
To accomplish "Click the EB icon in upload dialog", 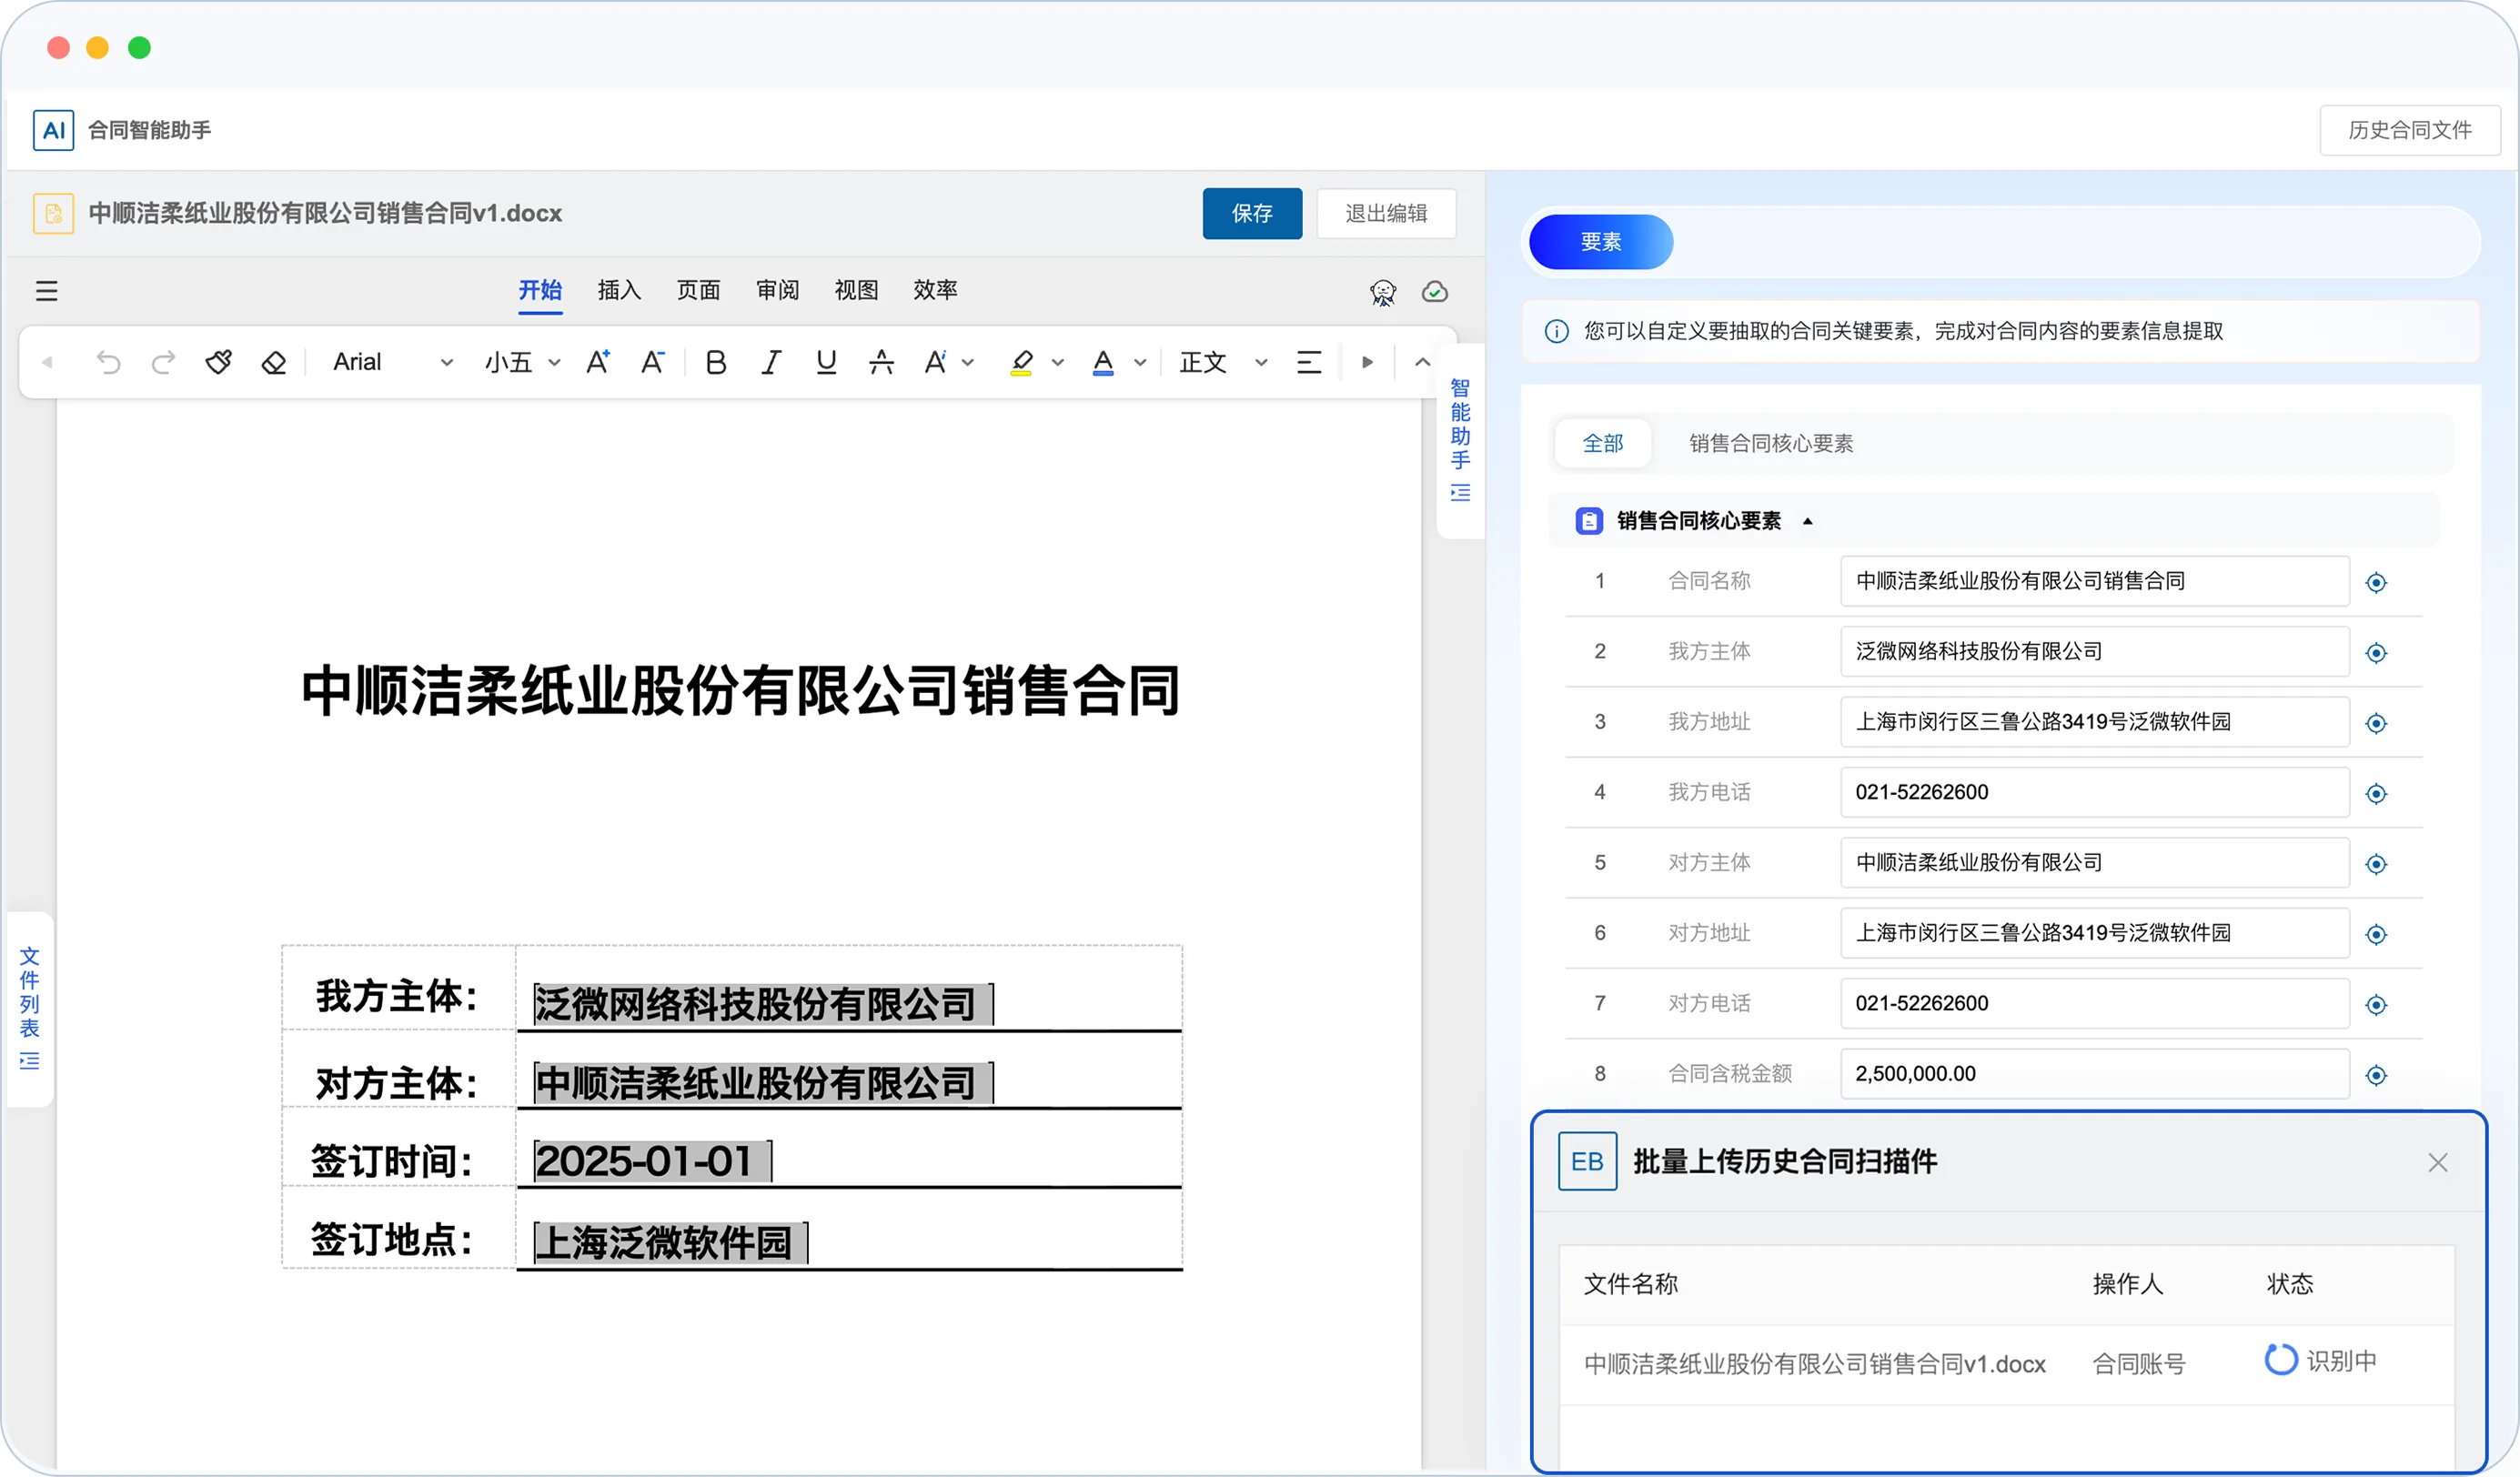I will (x=1587, y=1161).
